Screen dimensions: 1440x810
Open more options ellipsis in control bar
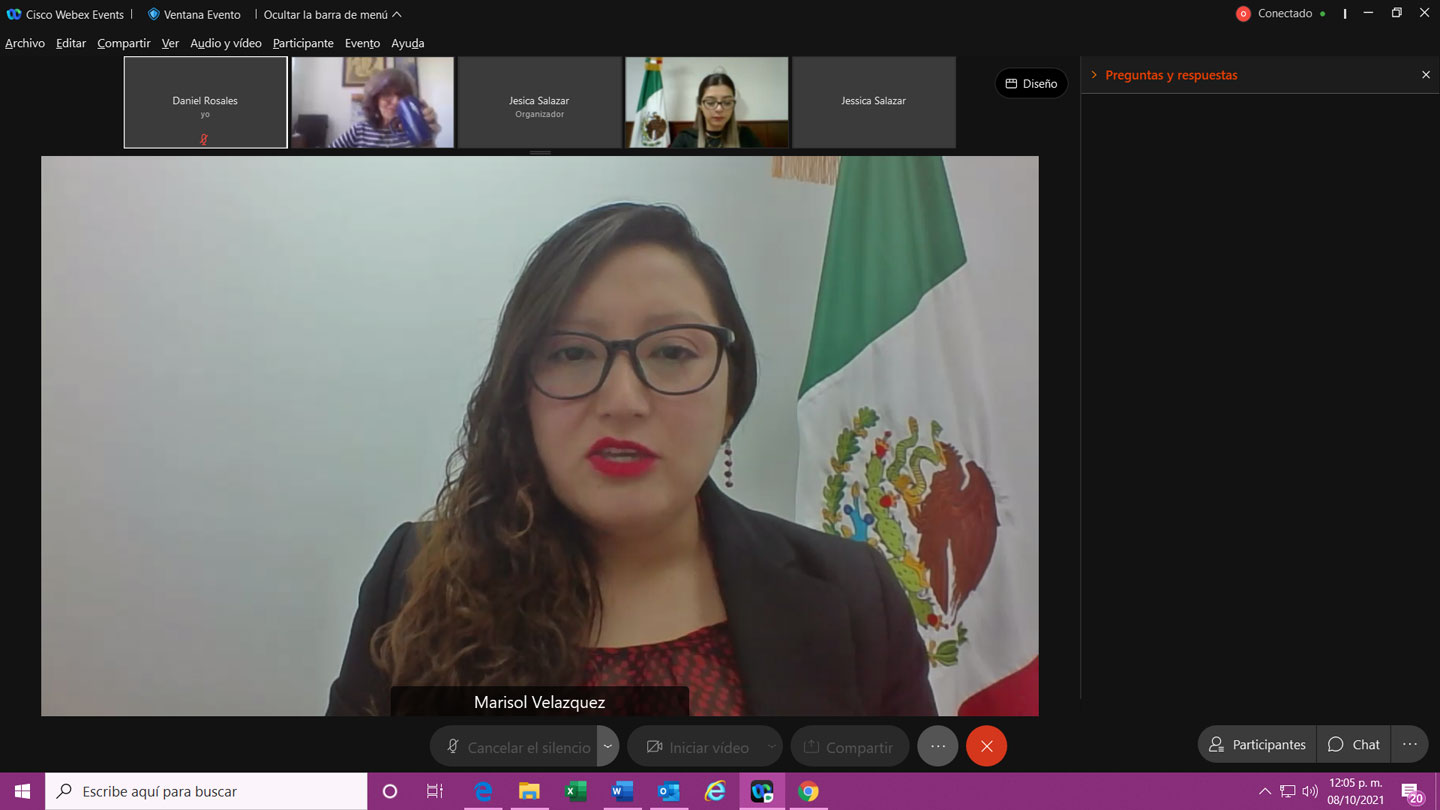pos(937,746)
